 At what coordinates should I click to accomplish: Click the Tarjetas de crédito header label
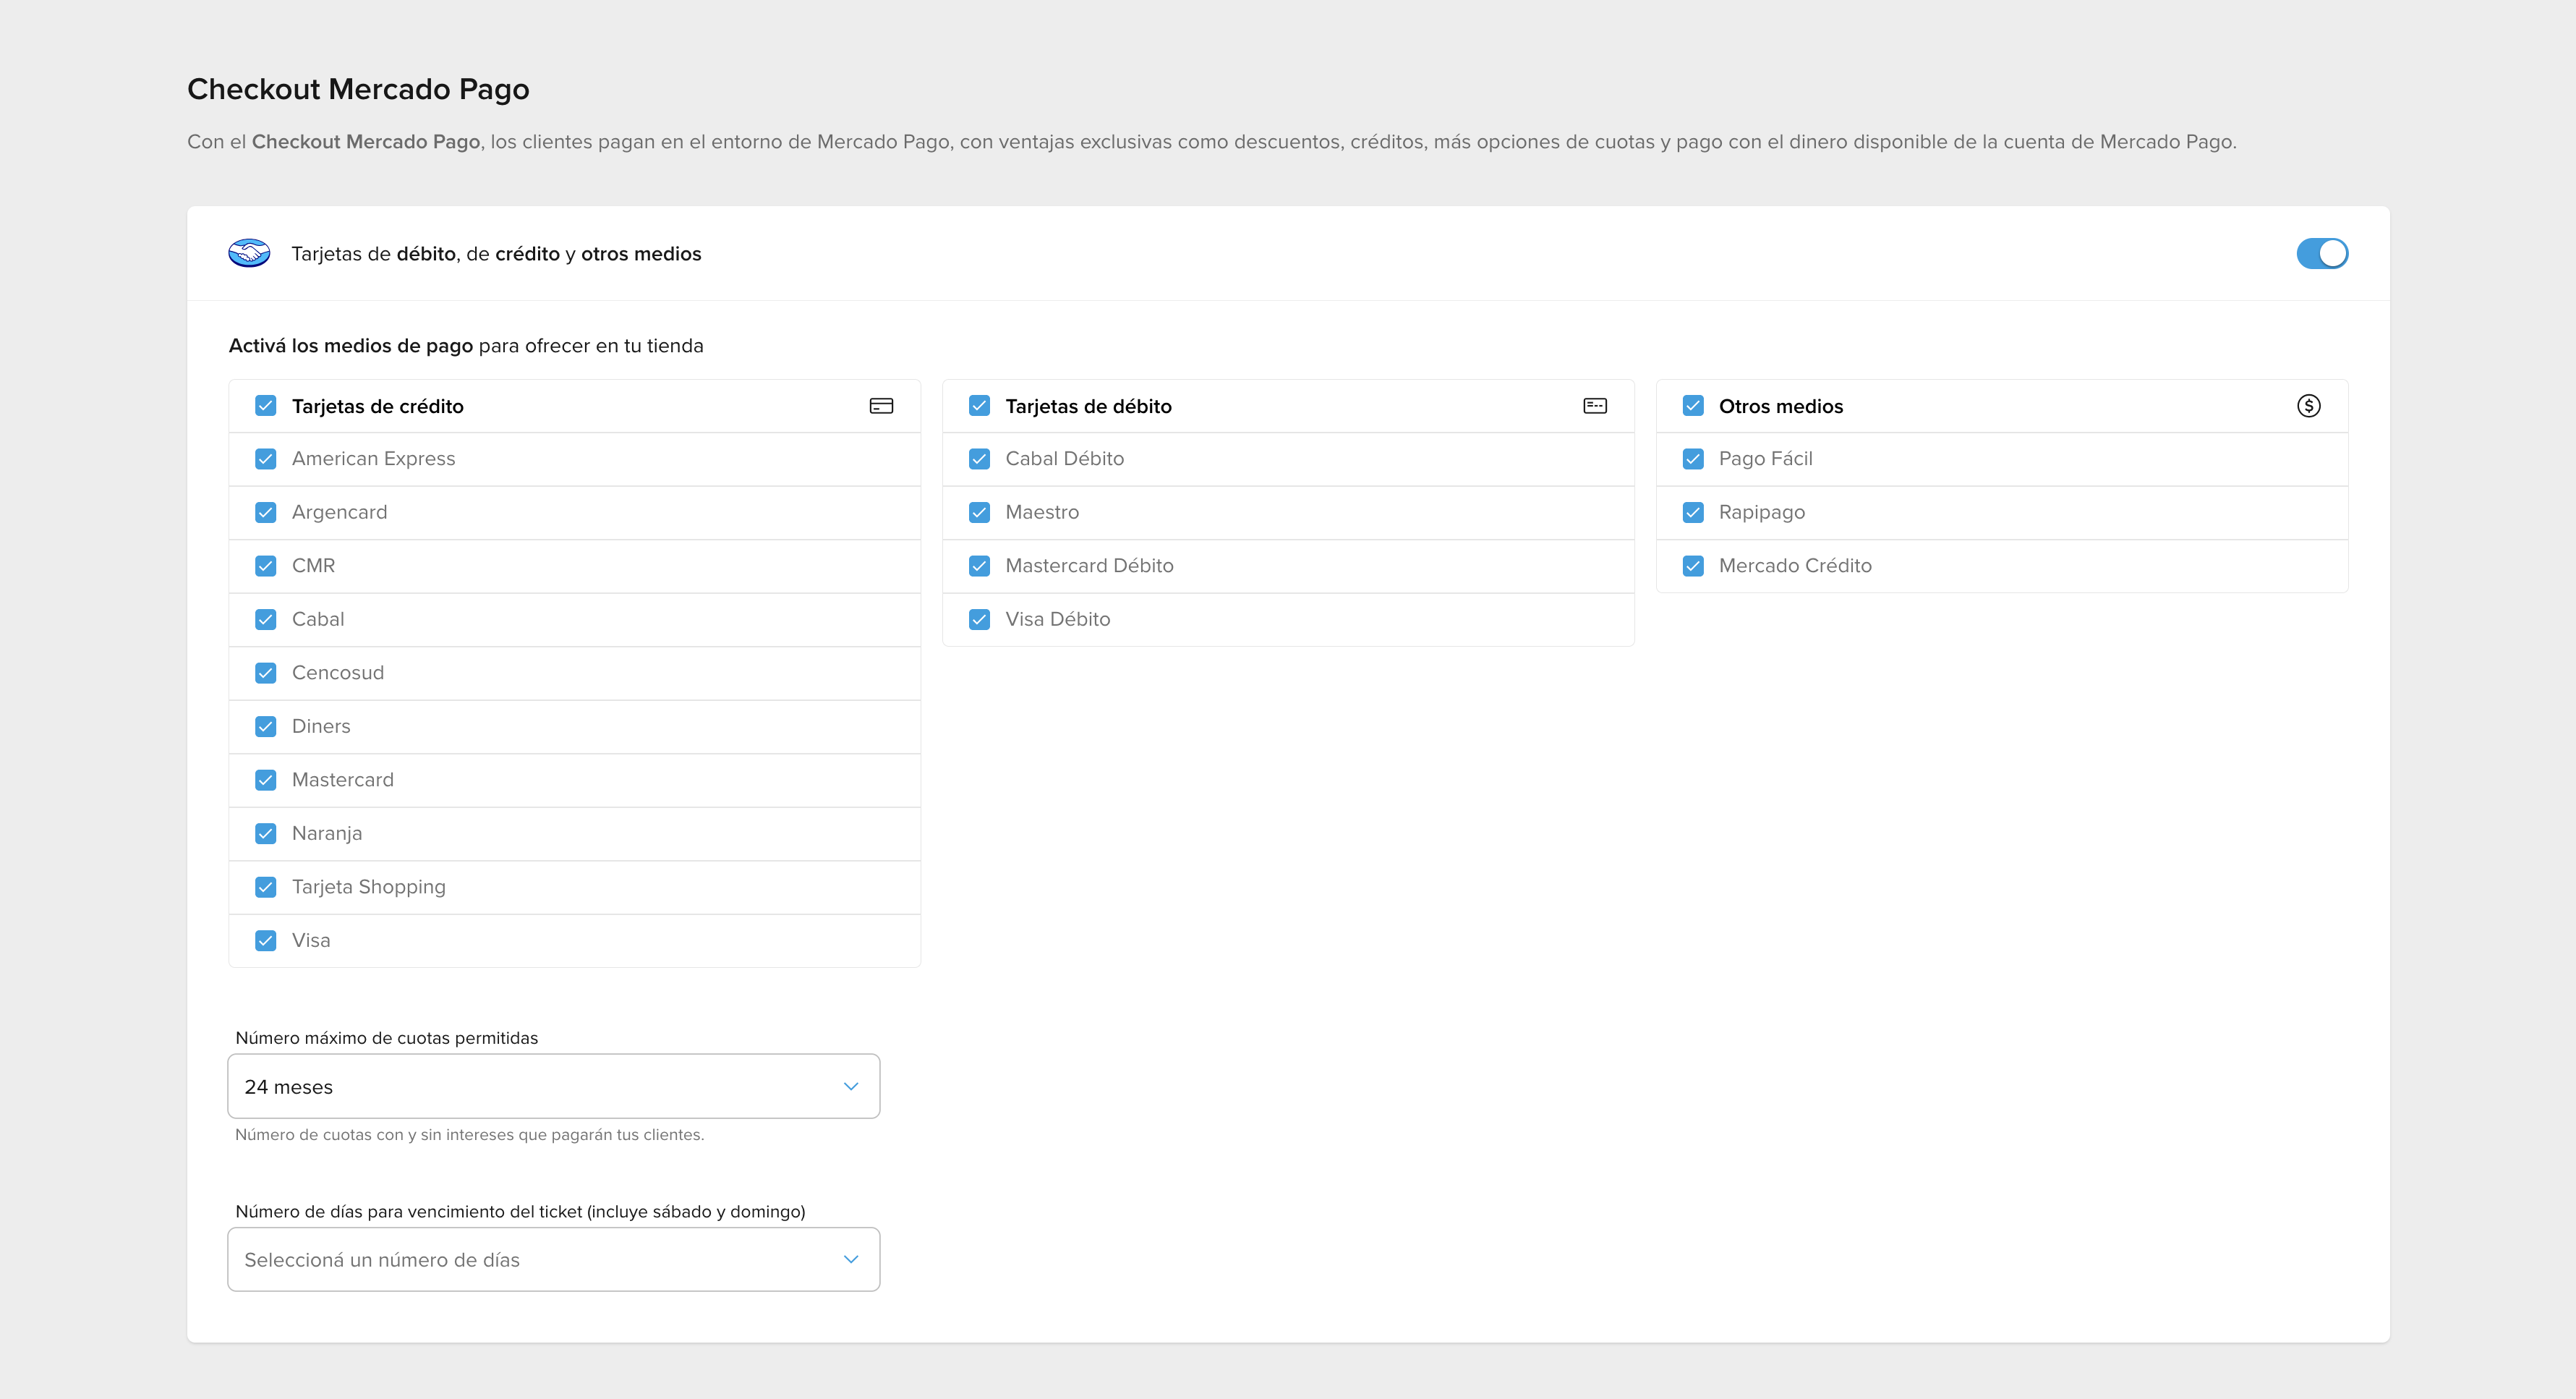(377, 406)
